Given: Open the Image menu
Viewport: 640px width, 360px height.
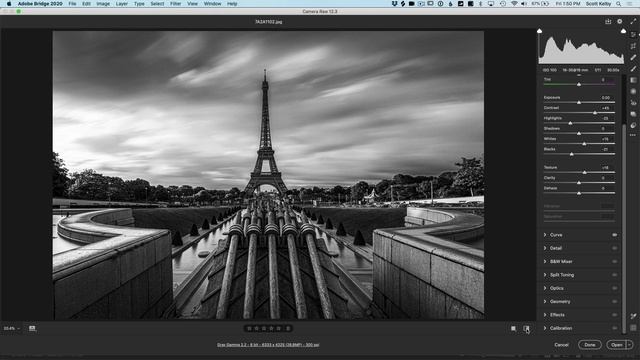Looking at the screenshot, I should click(103, 4).
